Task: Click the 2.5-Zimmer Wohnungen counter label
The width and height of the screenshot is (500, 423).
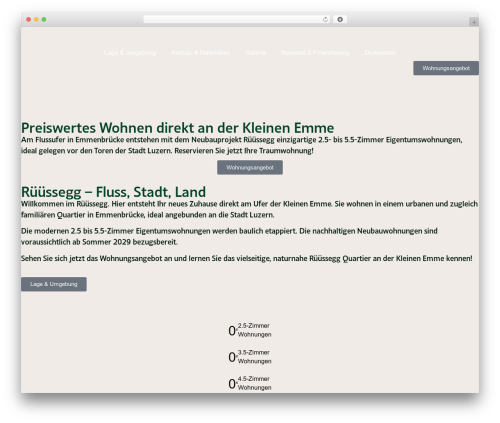Action: pos(254,330)
